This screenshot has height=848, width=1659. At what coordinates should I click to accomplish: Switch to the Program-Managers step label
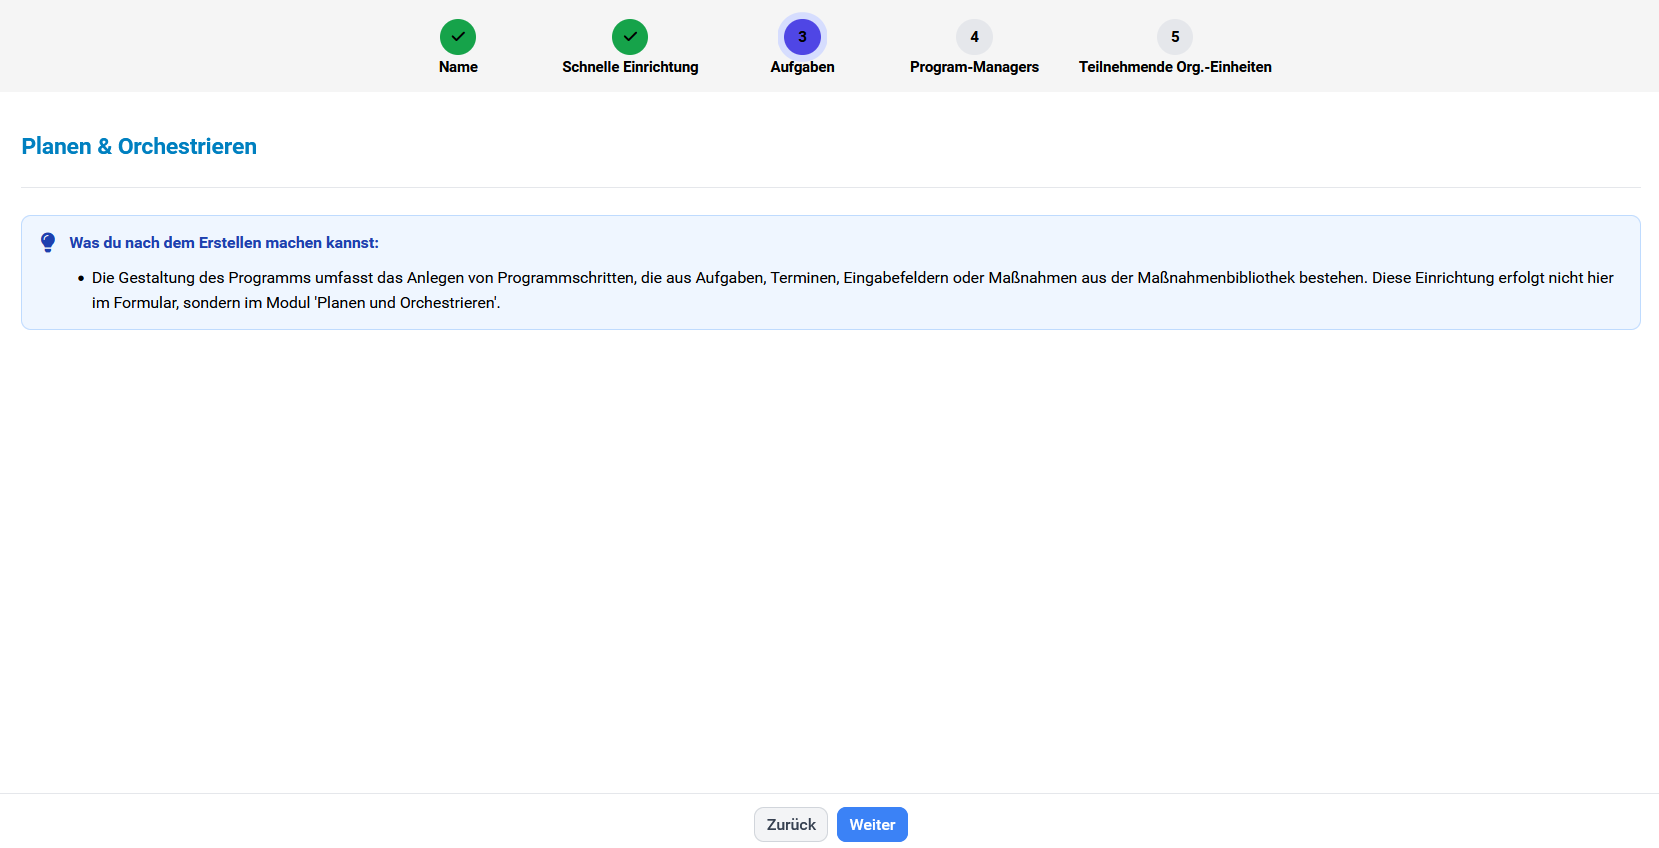[x=974, y=67]
